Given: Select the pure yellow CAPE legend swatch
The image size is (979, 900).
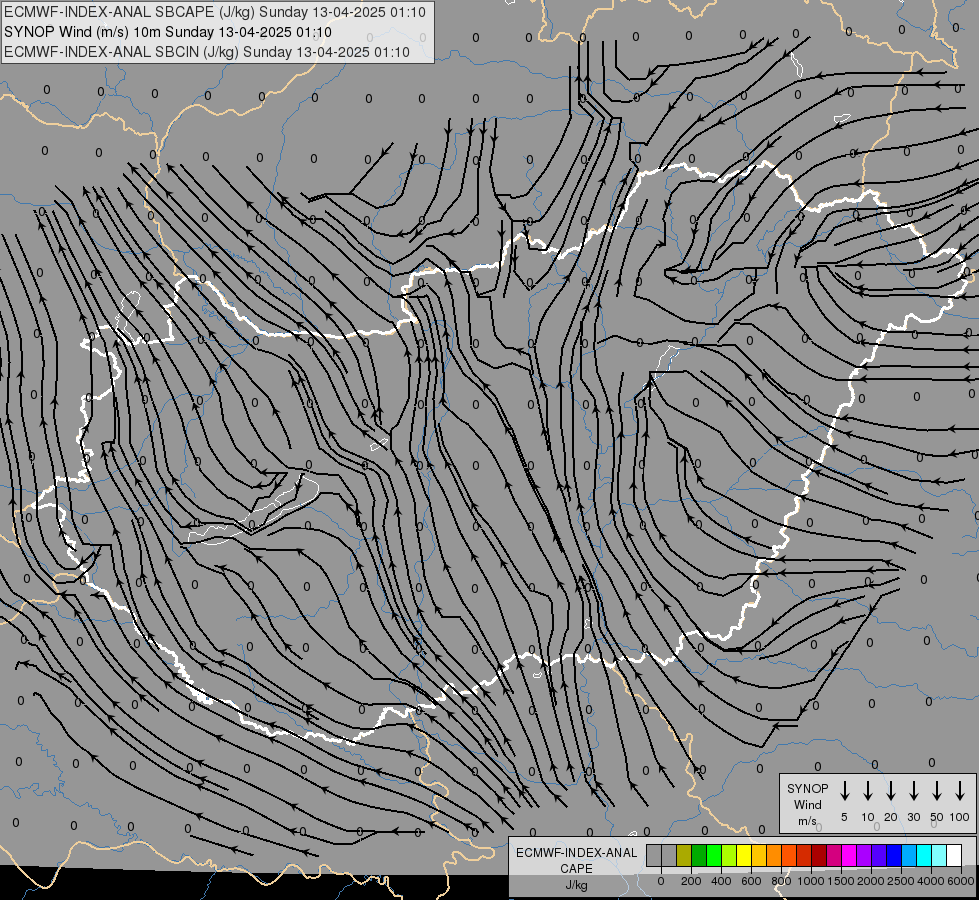Looking at the screenshot, I should pyautogui.click(x=744, y=855).
